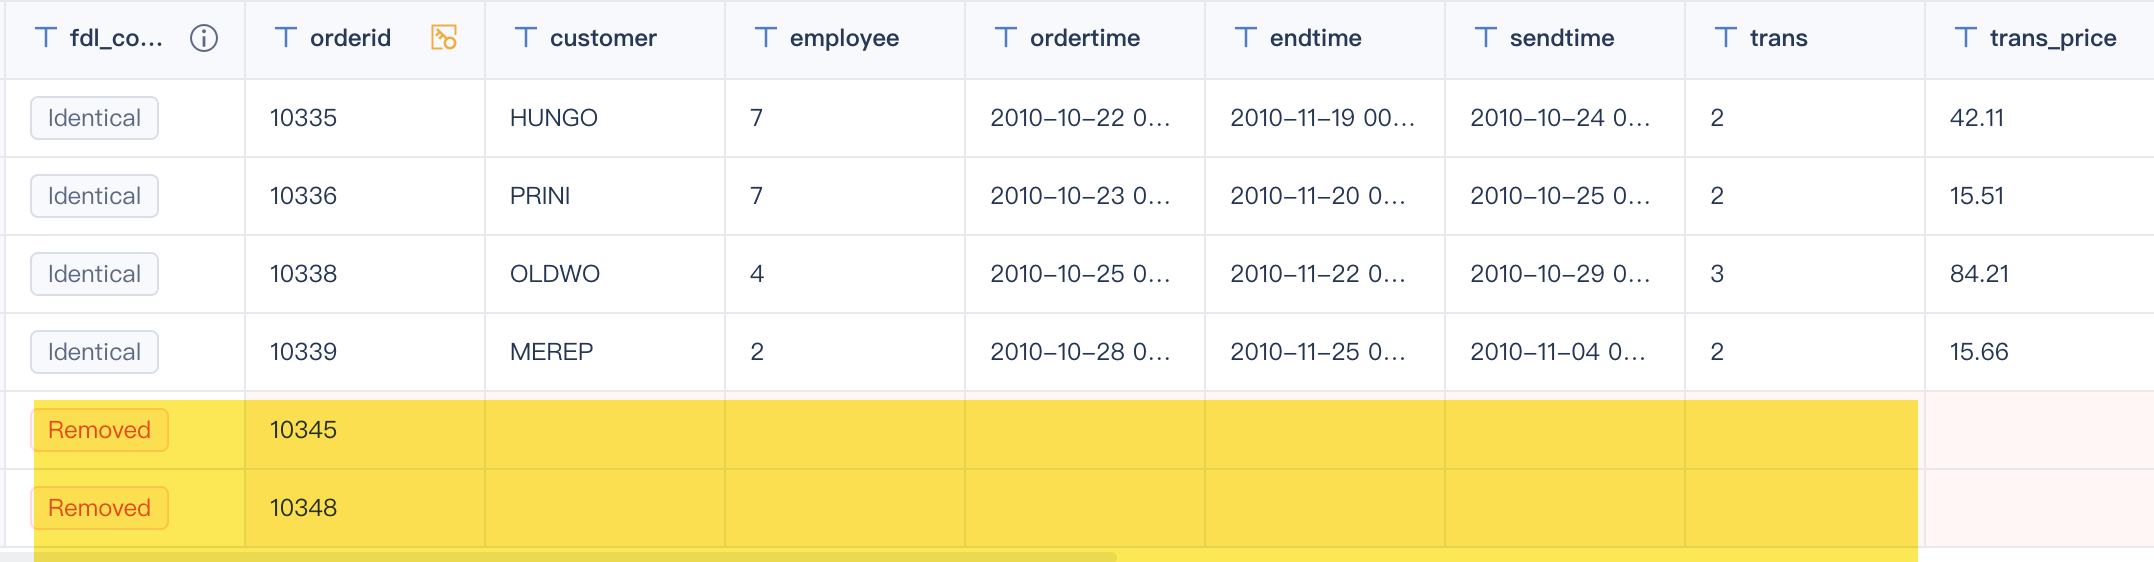Click the text type icon for sendtime column

coord(1485,38)
